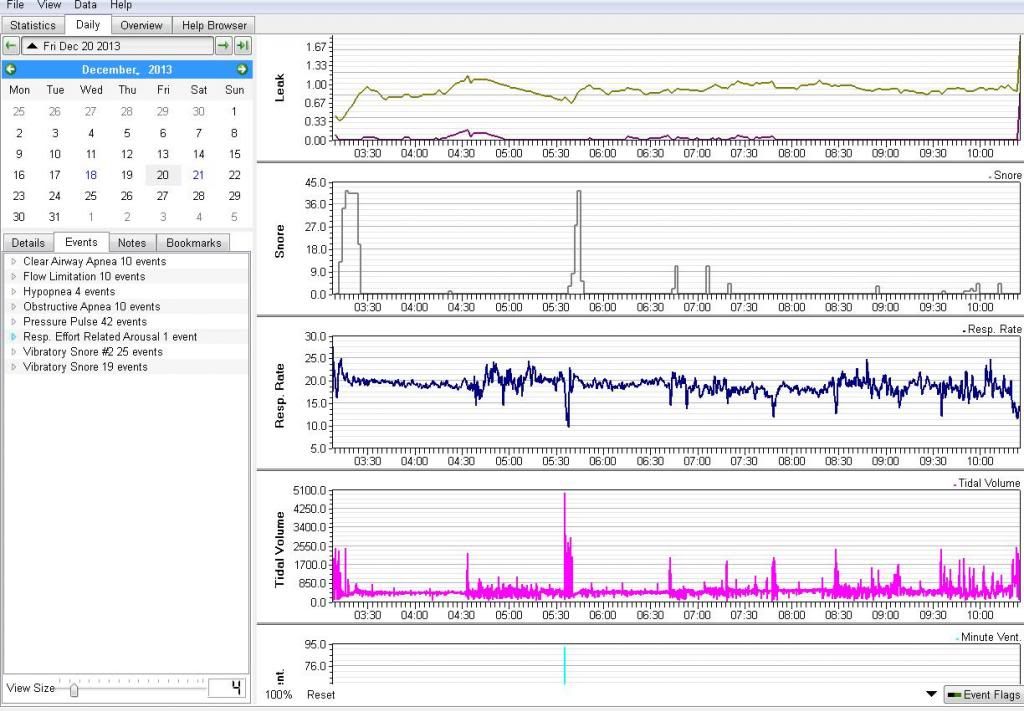Collapse calendar via Fri Dec 20 2013 button
This screenshot has width=1024, height=711.
pos(118,46)
